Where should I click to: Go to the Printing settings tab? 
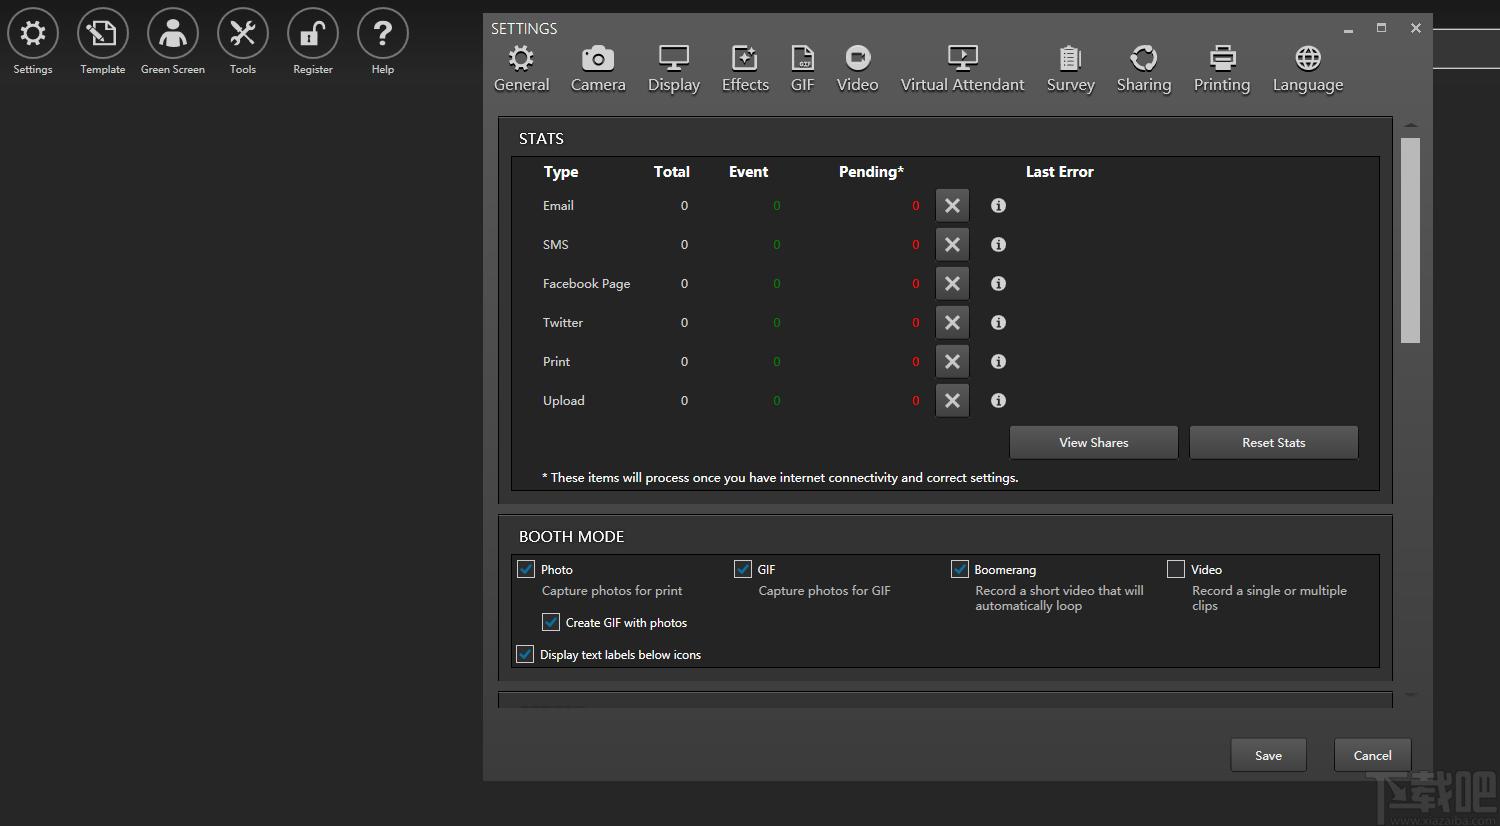pos(1221,69)
